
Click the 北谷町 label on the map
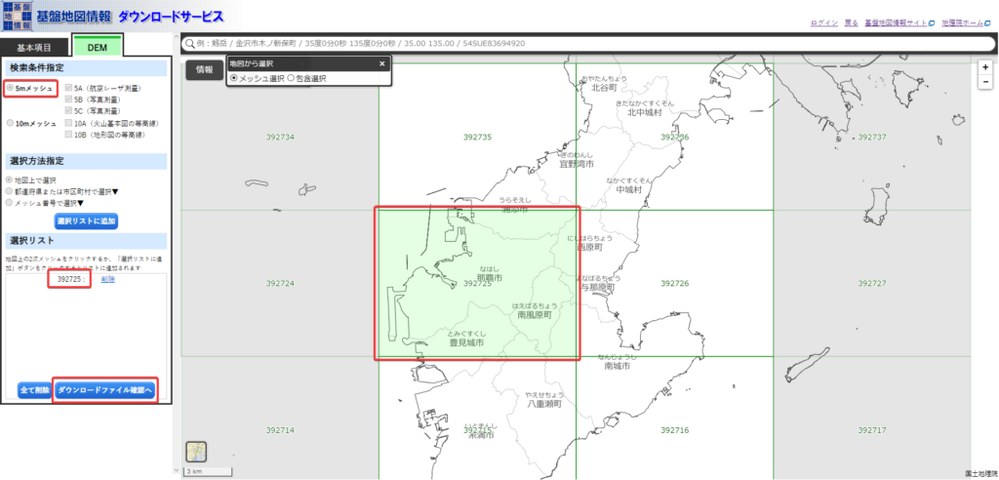click(604, 87)
